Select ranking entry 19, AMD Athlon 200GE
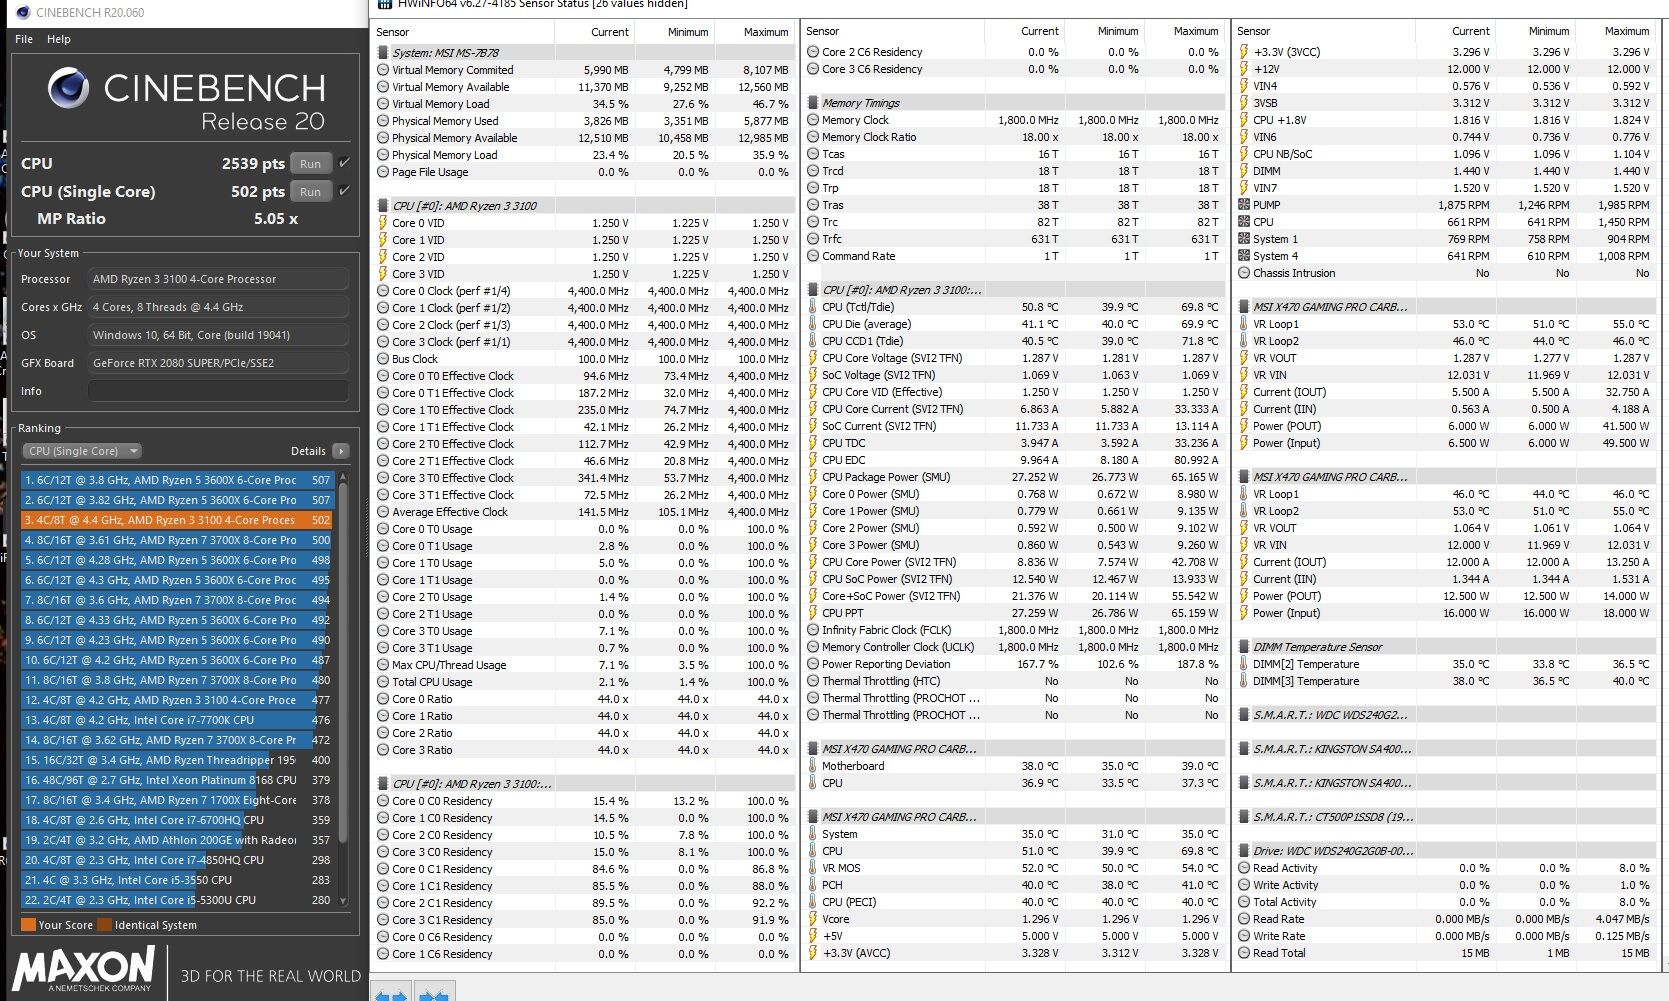Viewport: 1669px width, 1001px height. [177, 840]
